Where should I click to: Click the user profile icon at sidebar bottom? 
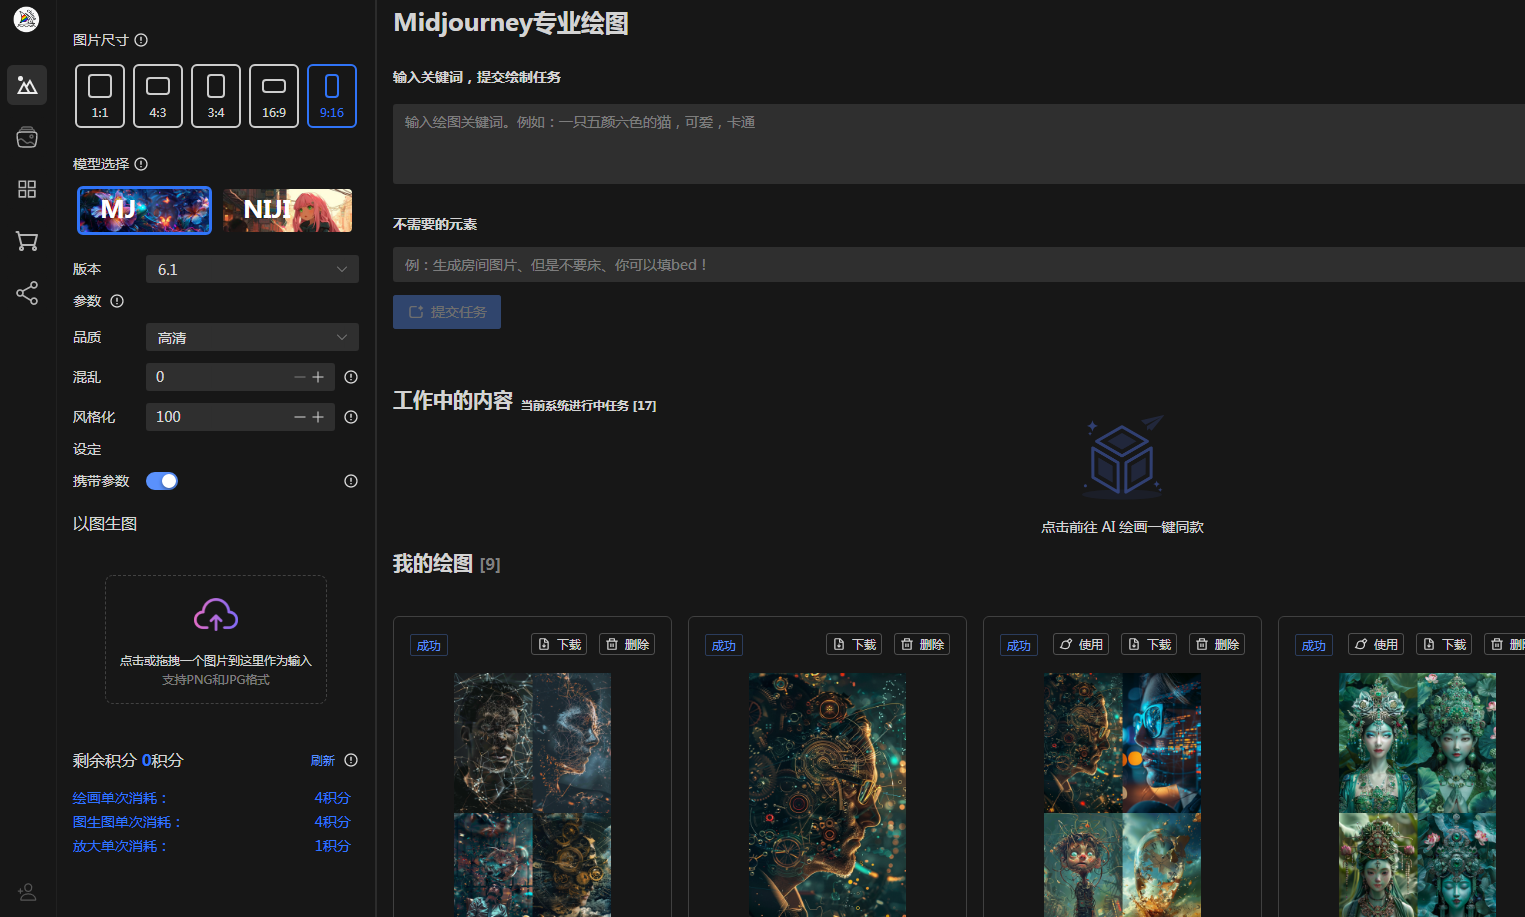[x=27, y=891]
